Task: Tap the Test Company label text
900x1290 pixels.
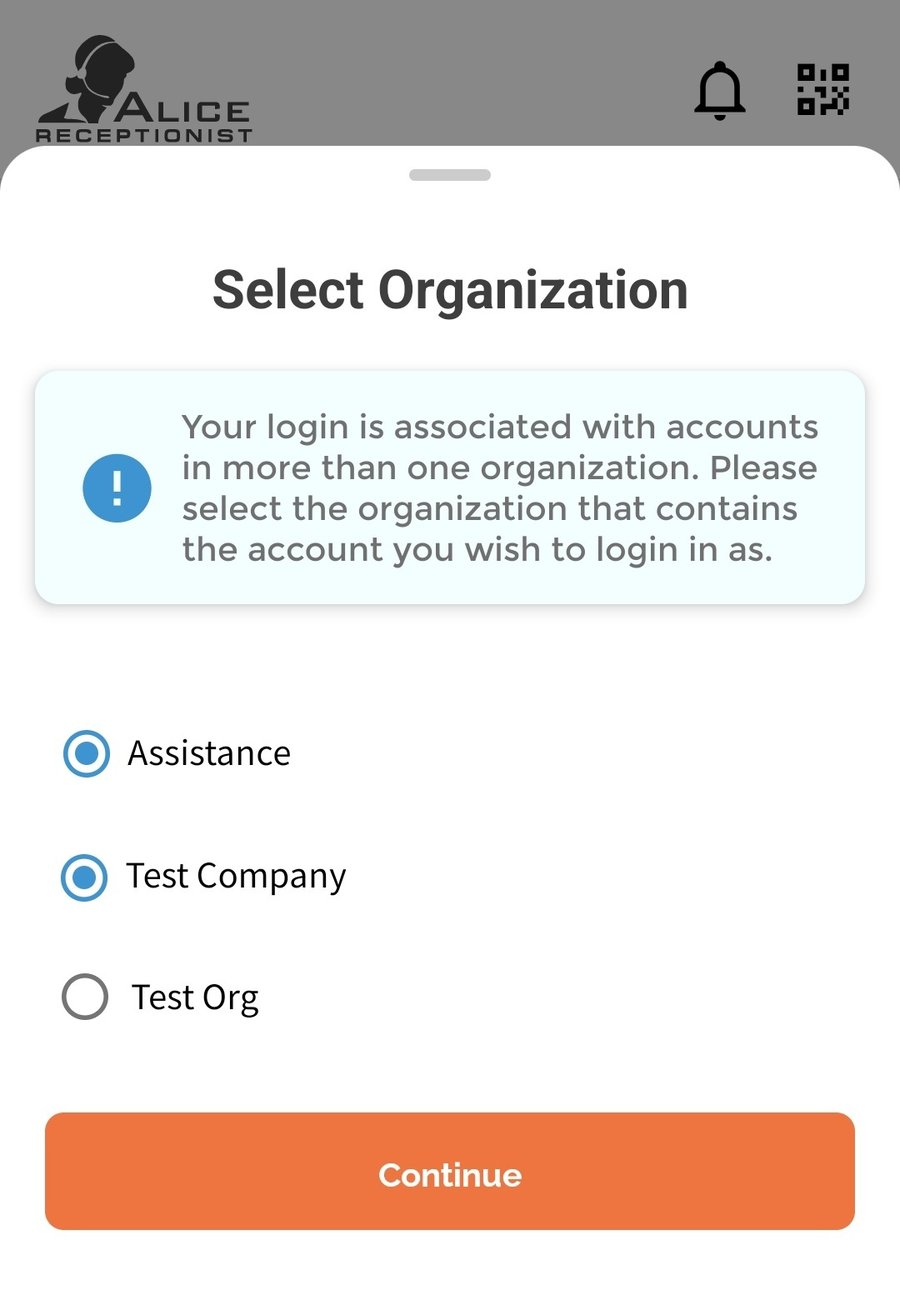Action: click(236, 877)
